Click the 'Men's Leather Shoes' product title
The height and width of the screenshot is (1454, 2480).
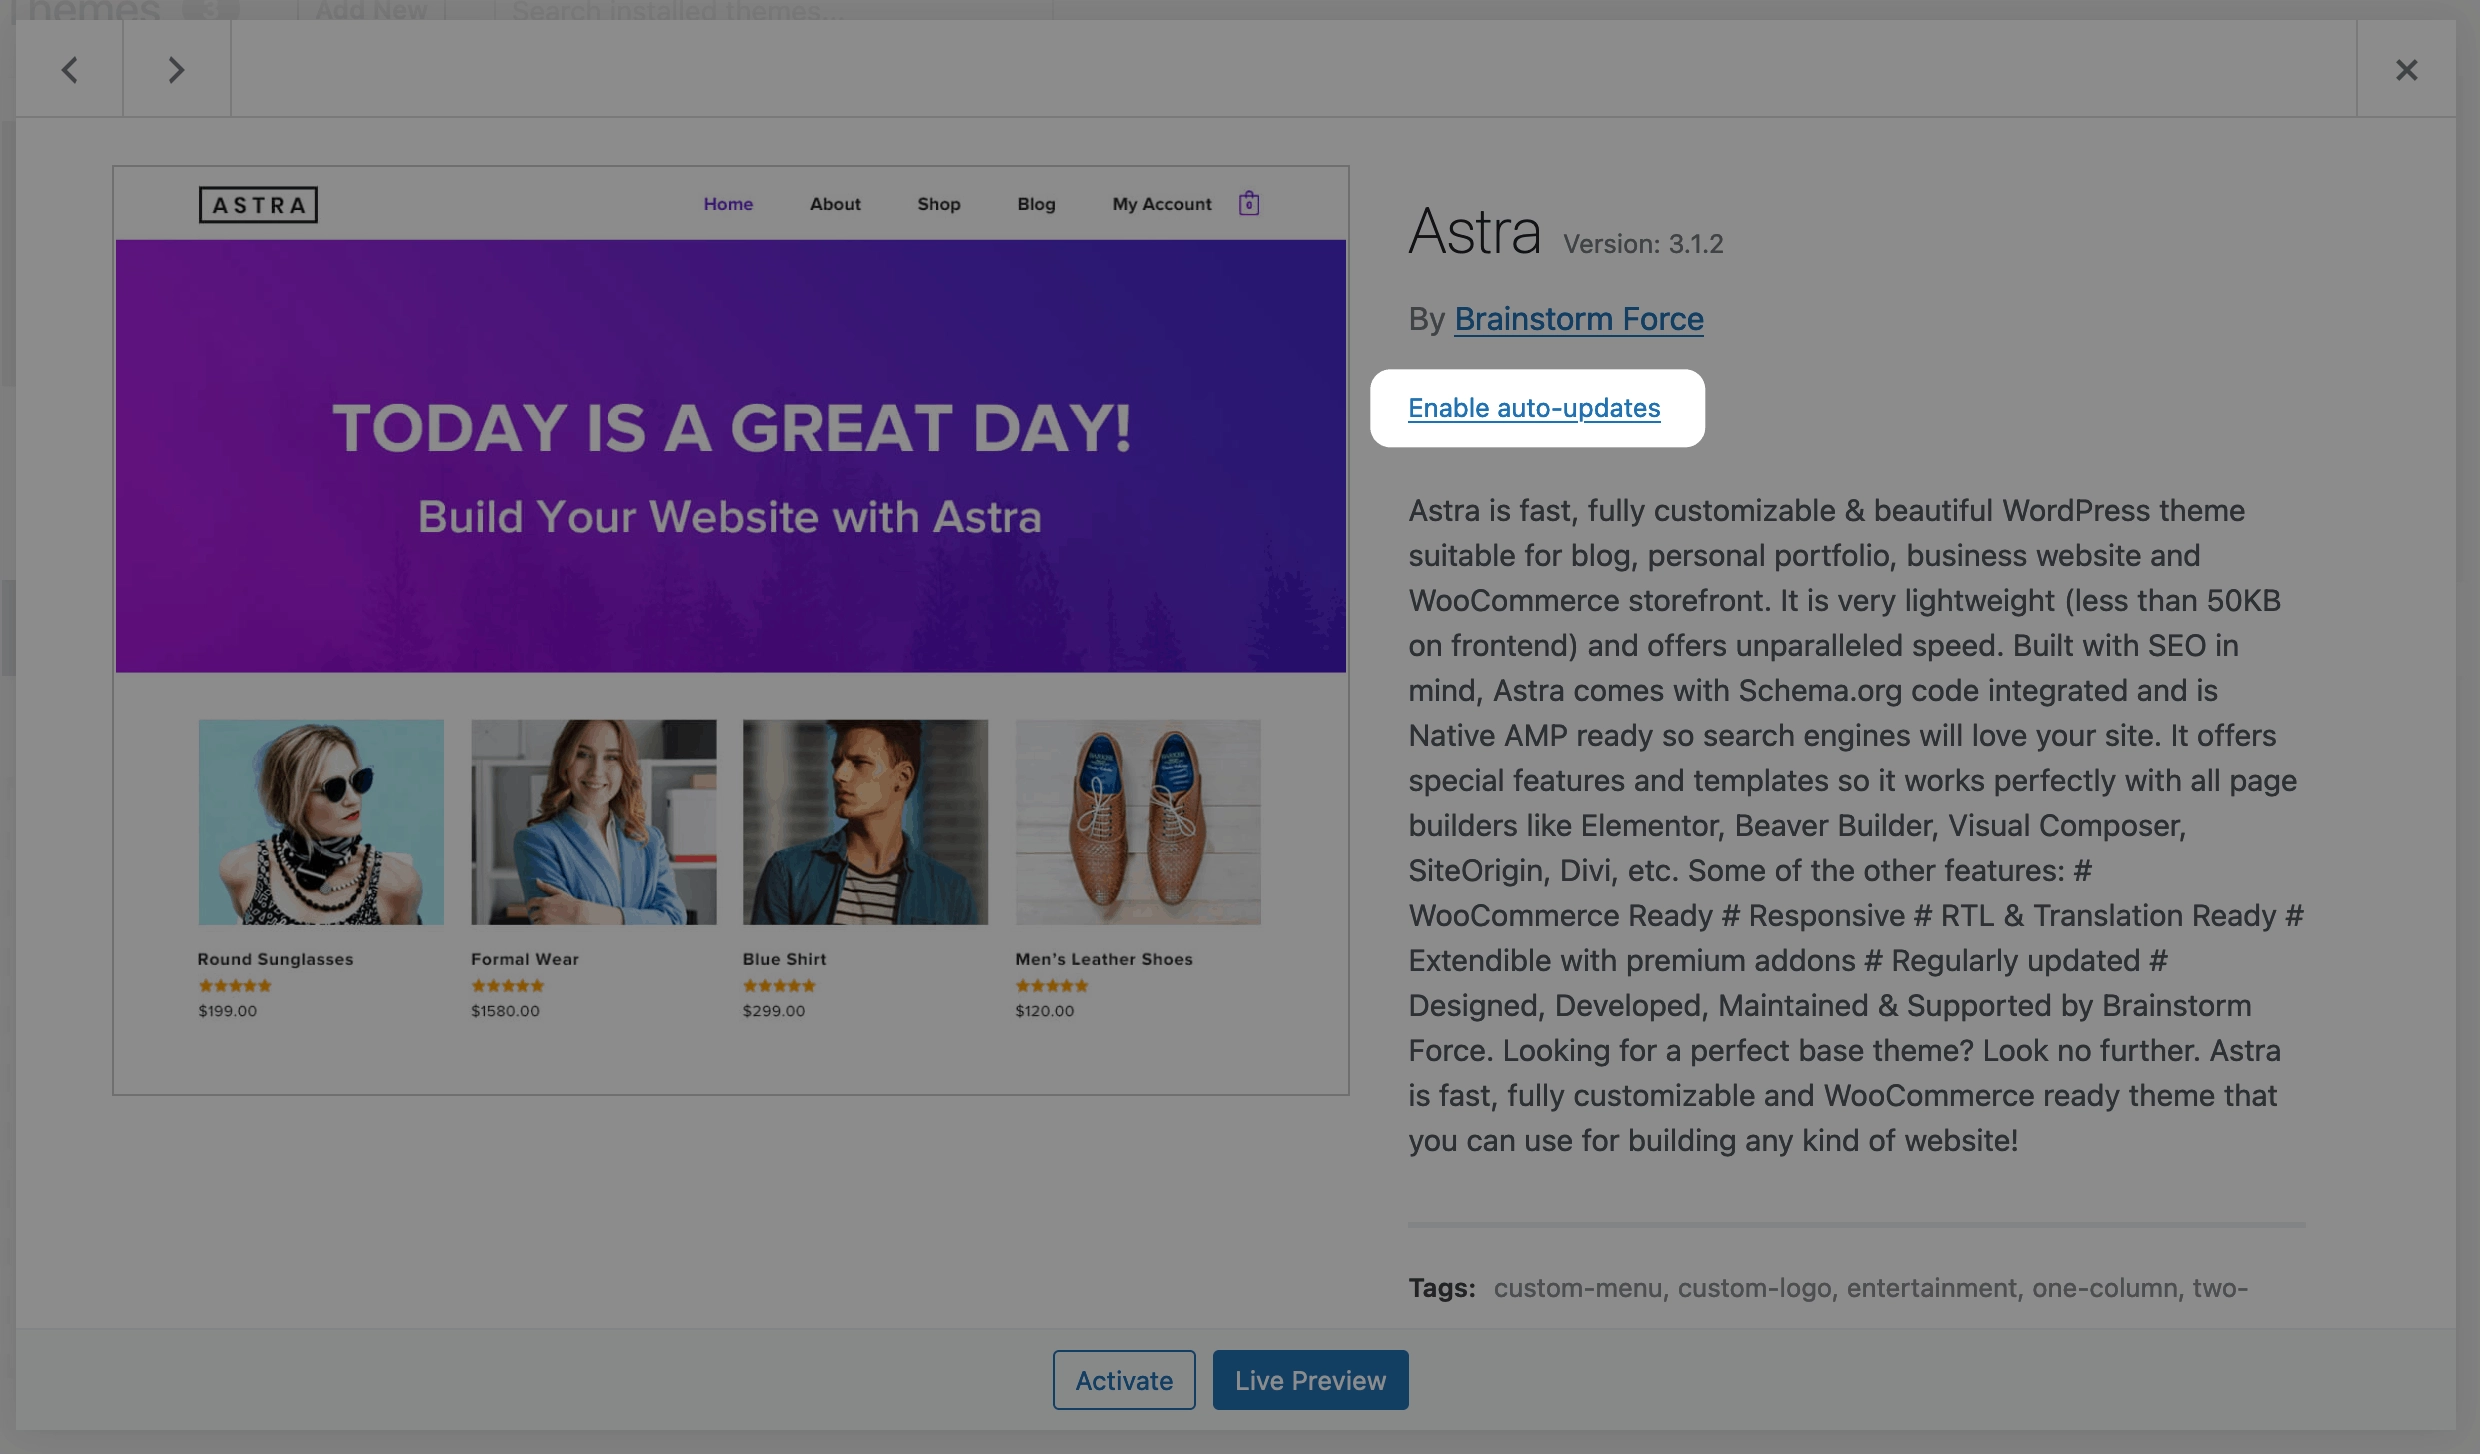pyautogui.click(x=1104, y=959)
